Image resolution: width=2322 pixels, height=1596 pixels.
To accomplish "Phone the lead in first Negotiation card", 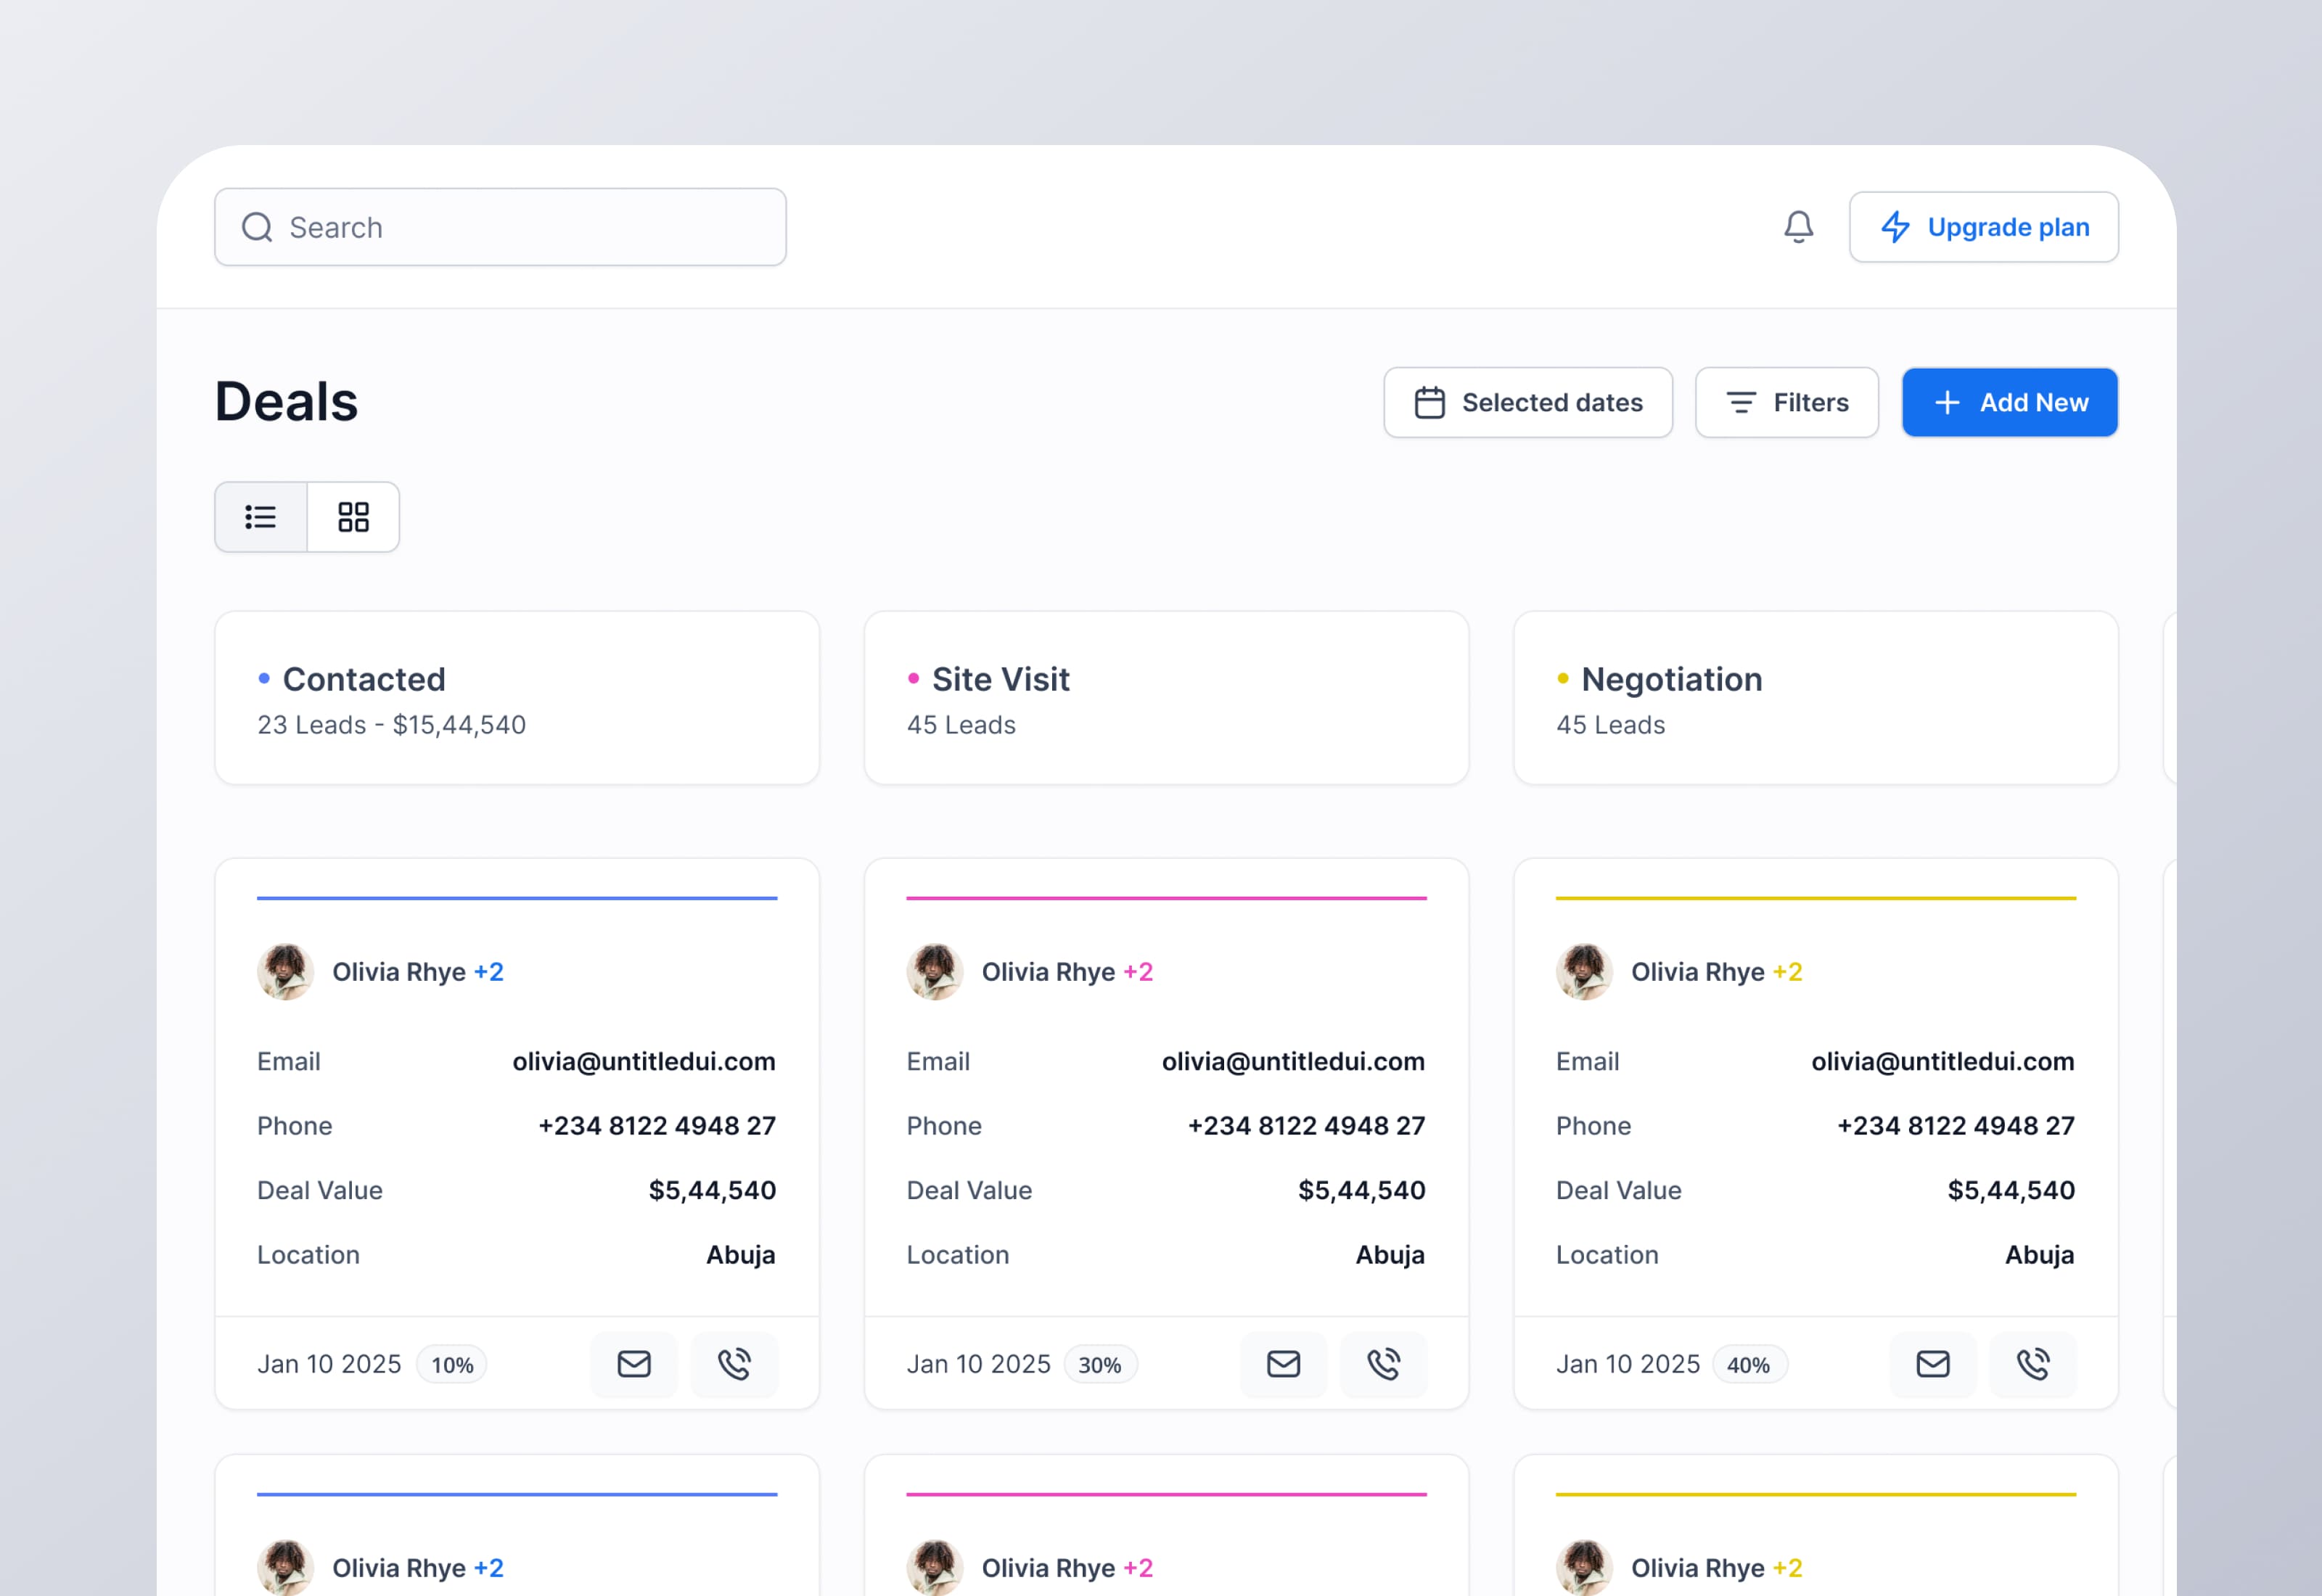I will (2032, 1364).
